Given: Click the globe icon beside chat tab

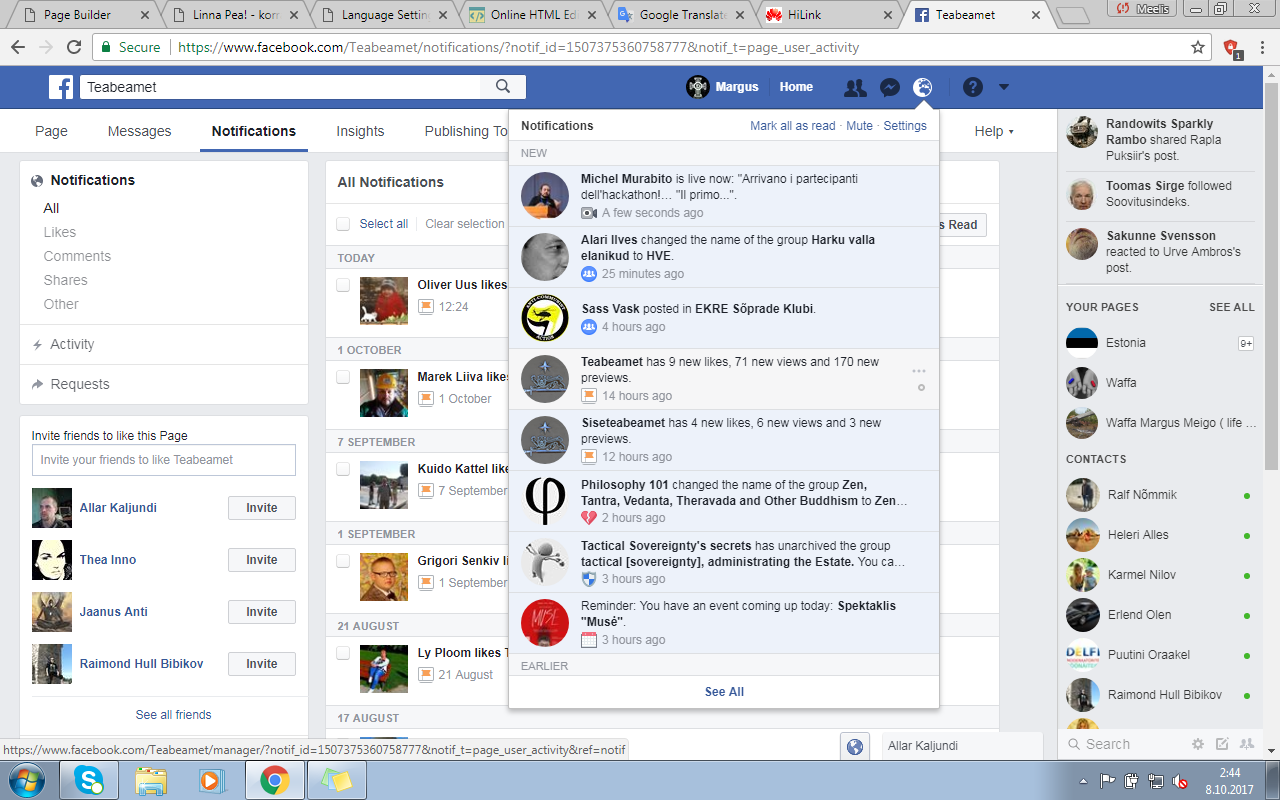Looking at the screenshot, I should point(854,746).
